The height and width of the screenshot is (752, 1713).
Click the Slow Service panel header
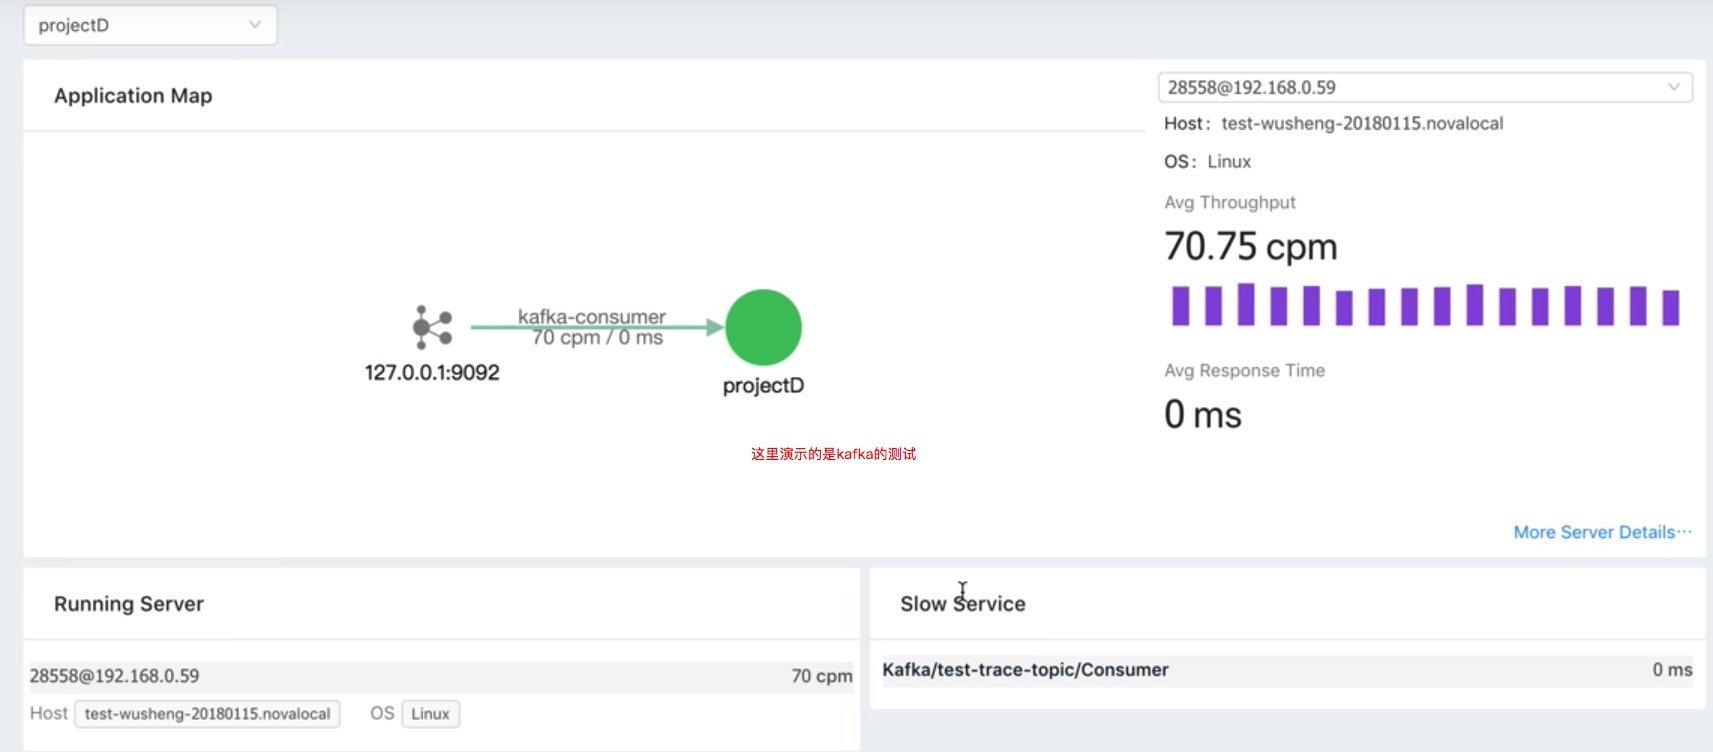pos(962,604)
